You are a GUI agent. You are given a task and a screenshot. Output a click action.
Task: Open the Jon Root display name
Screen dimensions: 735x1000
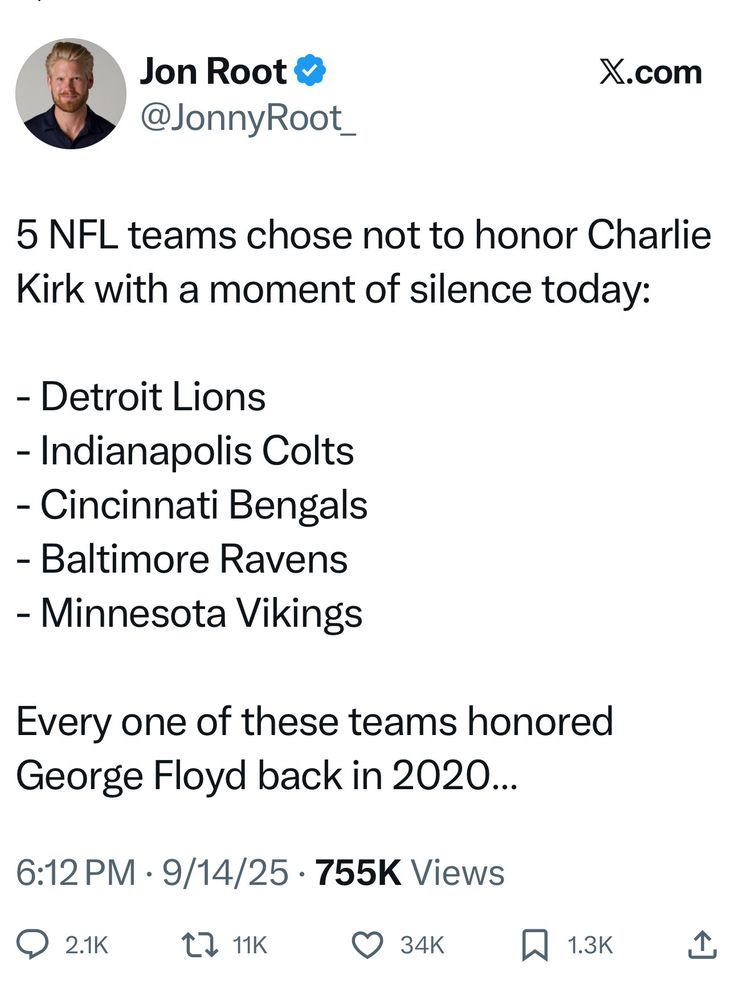point(213,71)
